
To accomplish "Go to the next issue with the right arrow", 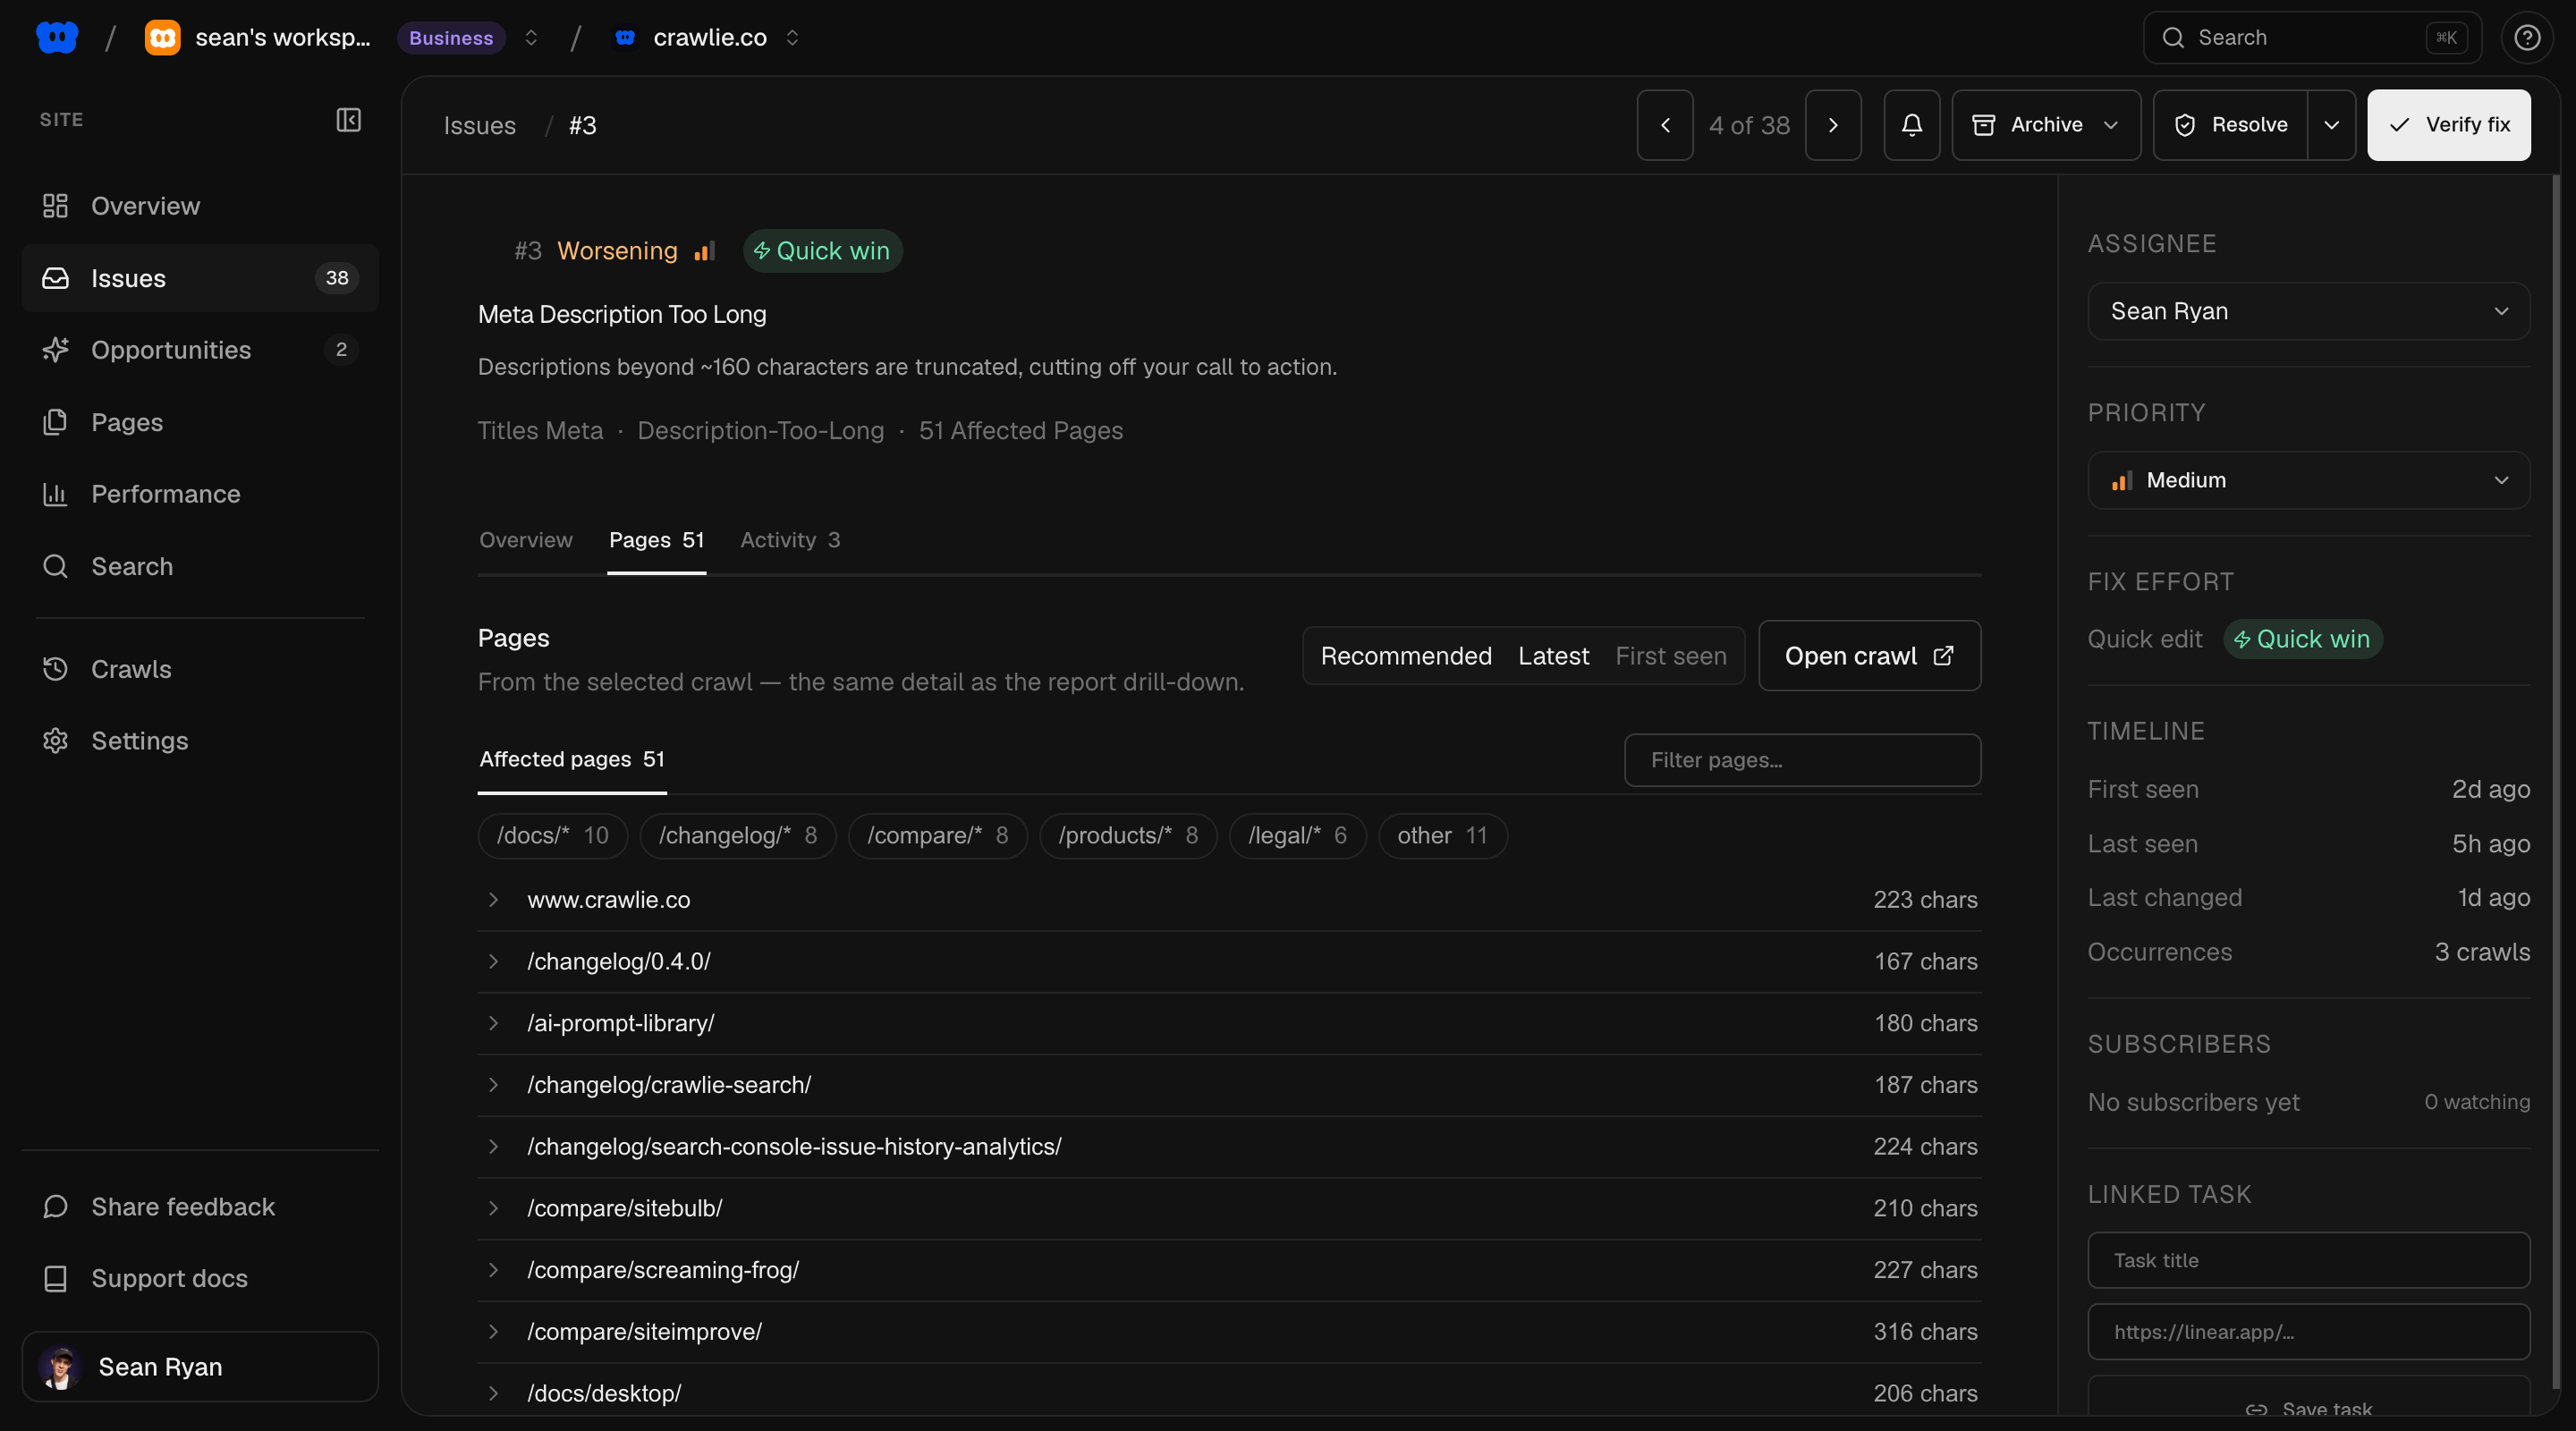I will [1832, 125].
